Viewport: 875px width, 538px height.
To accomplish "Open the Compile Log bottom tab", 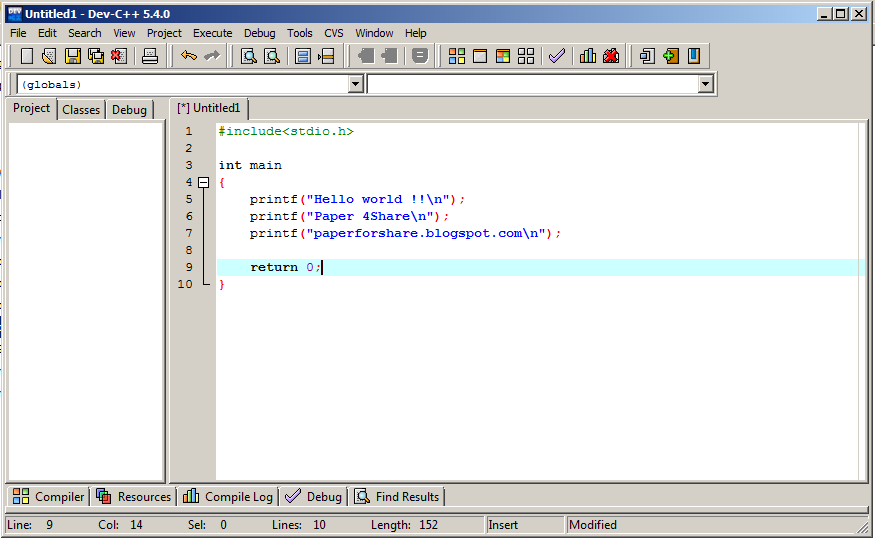I will pos(227,496).
